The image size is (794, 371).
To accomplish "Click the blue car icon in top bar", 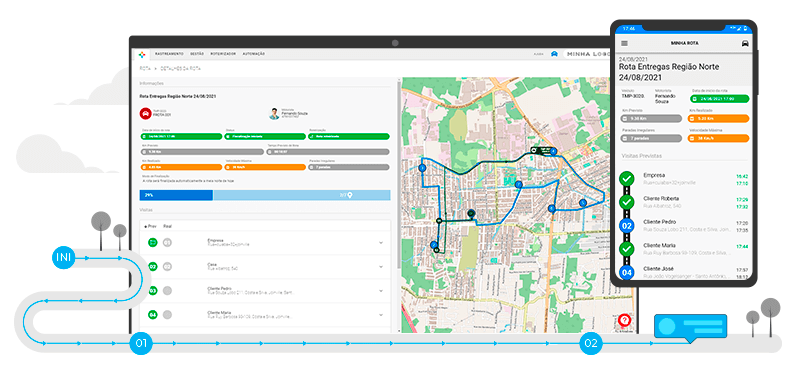I will point(554,54).
